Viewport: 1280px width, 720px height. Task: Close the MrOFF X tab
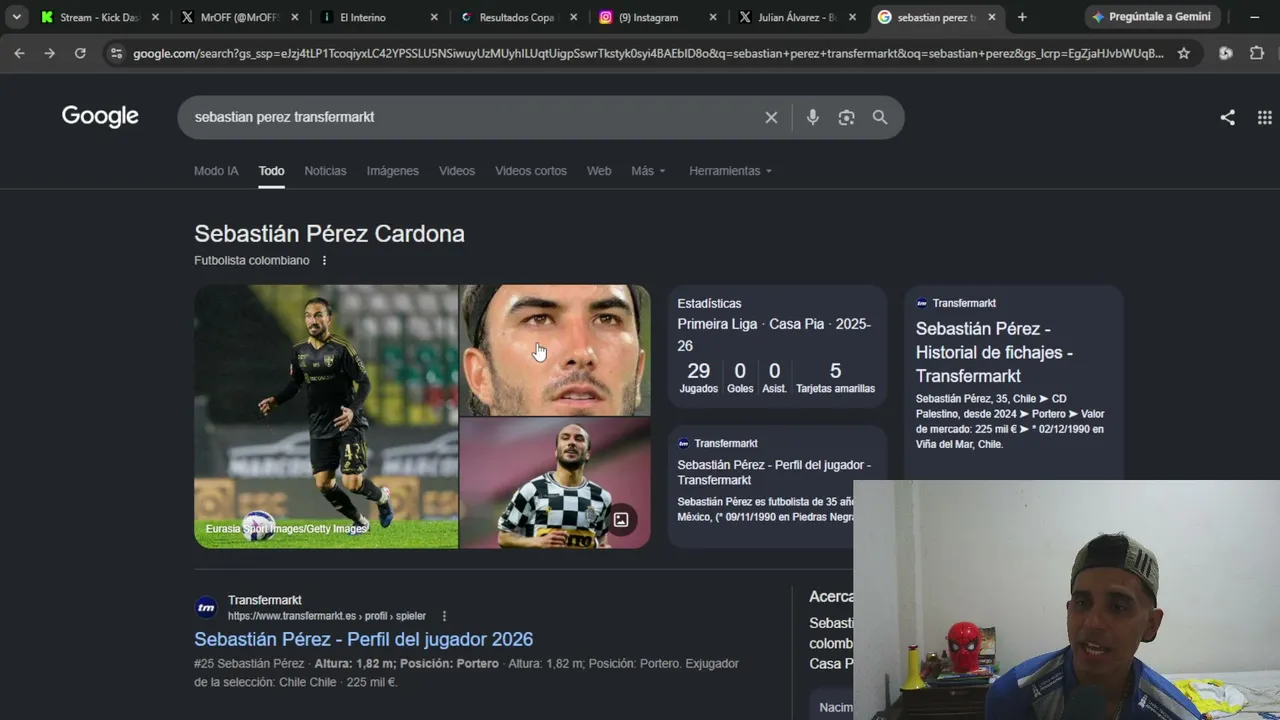[294, 17]
